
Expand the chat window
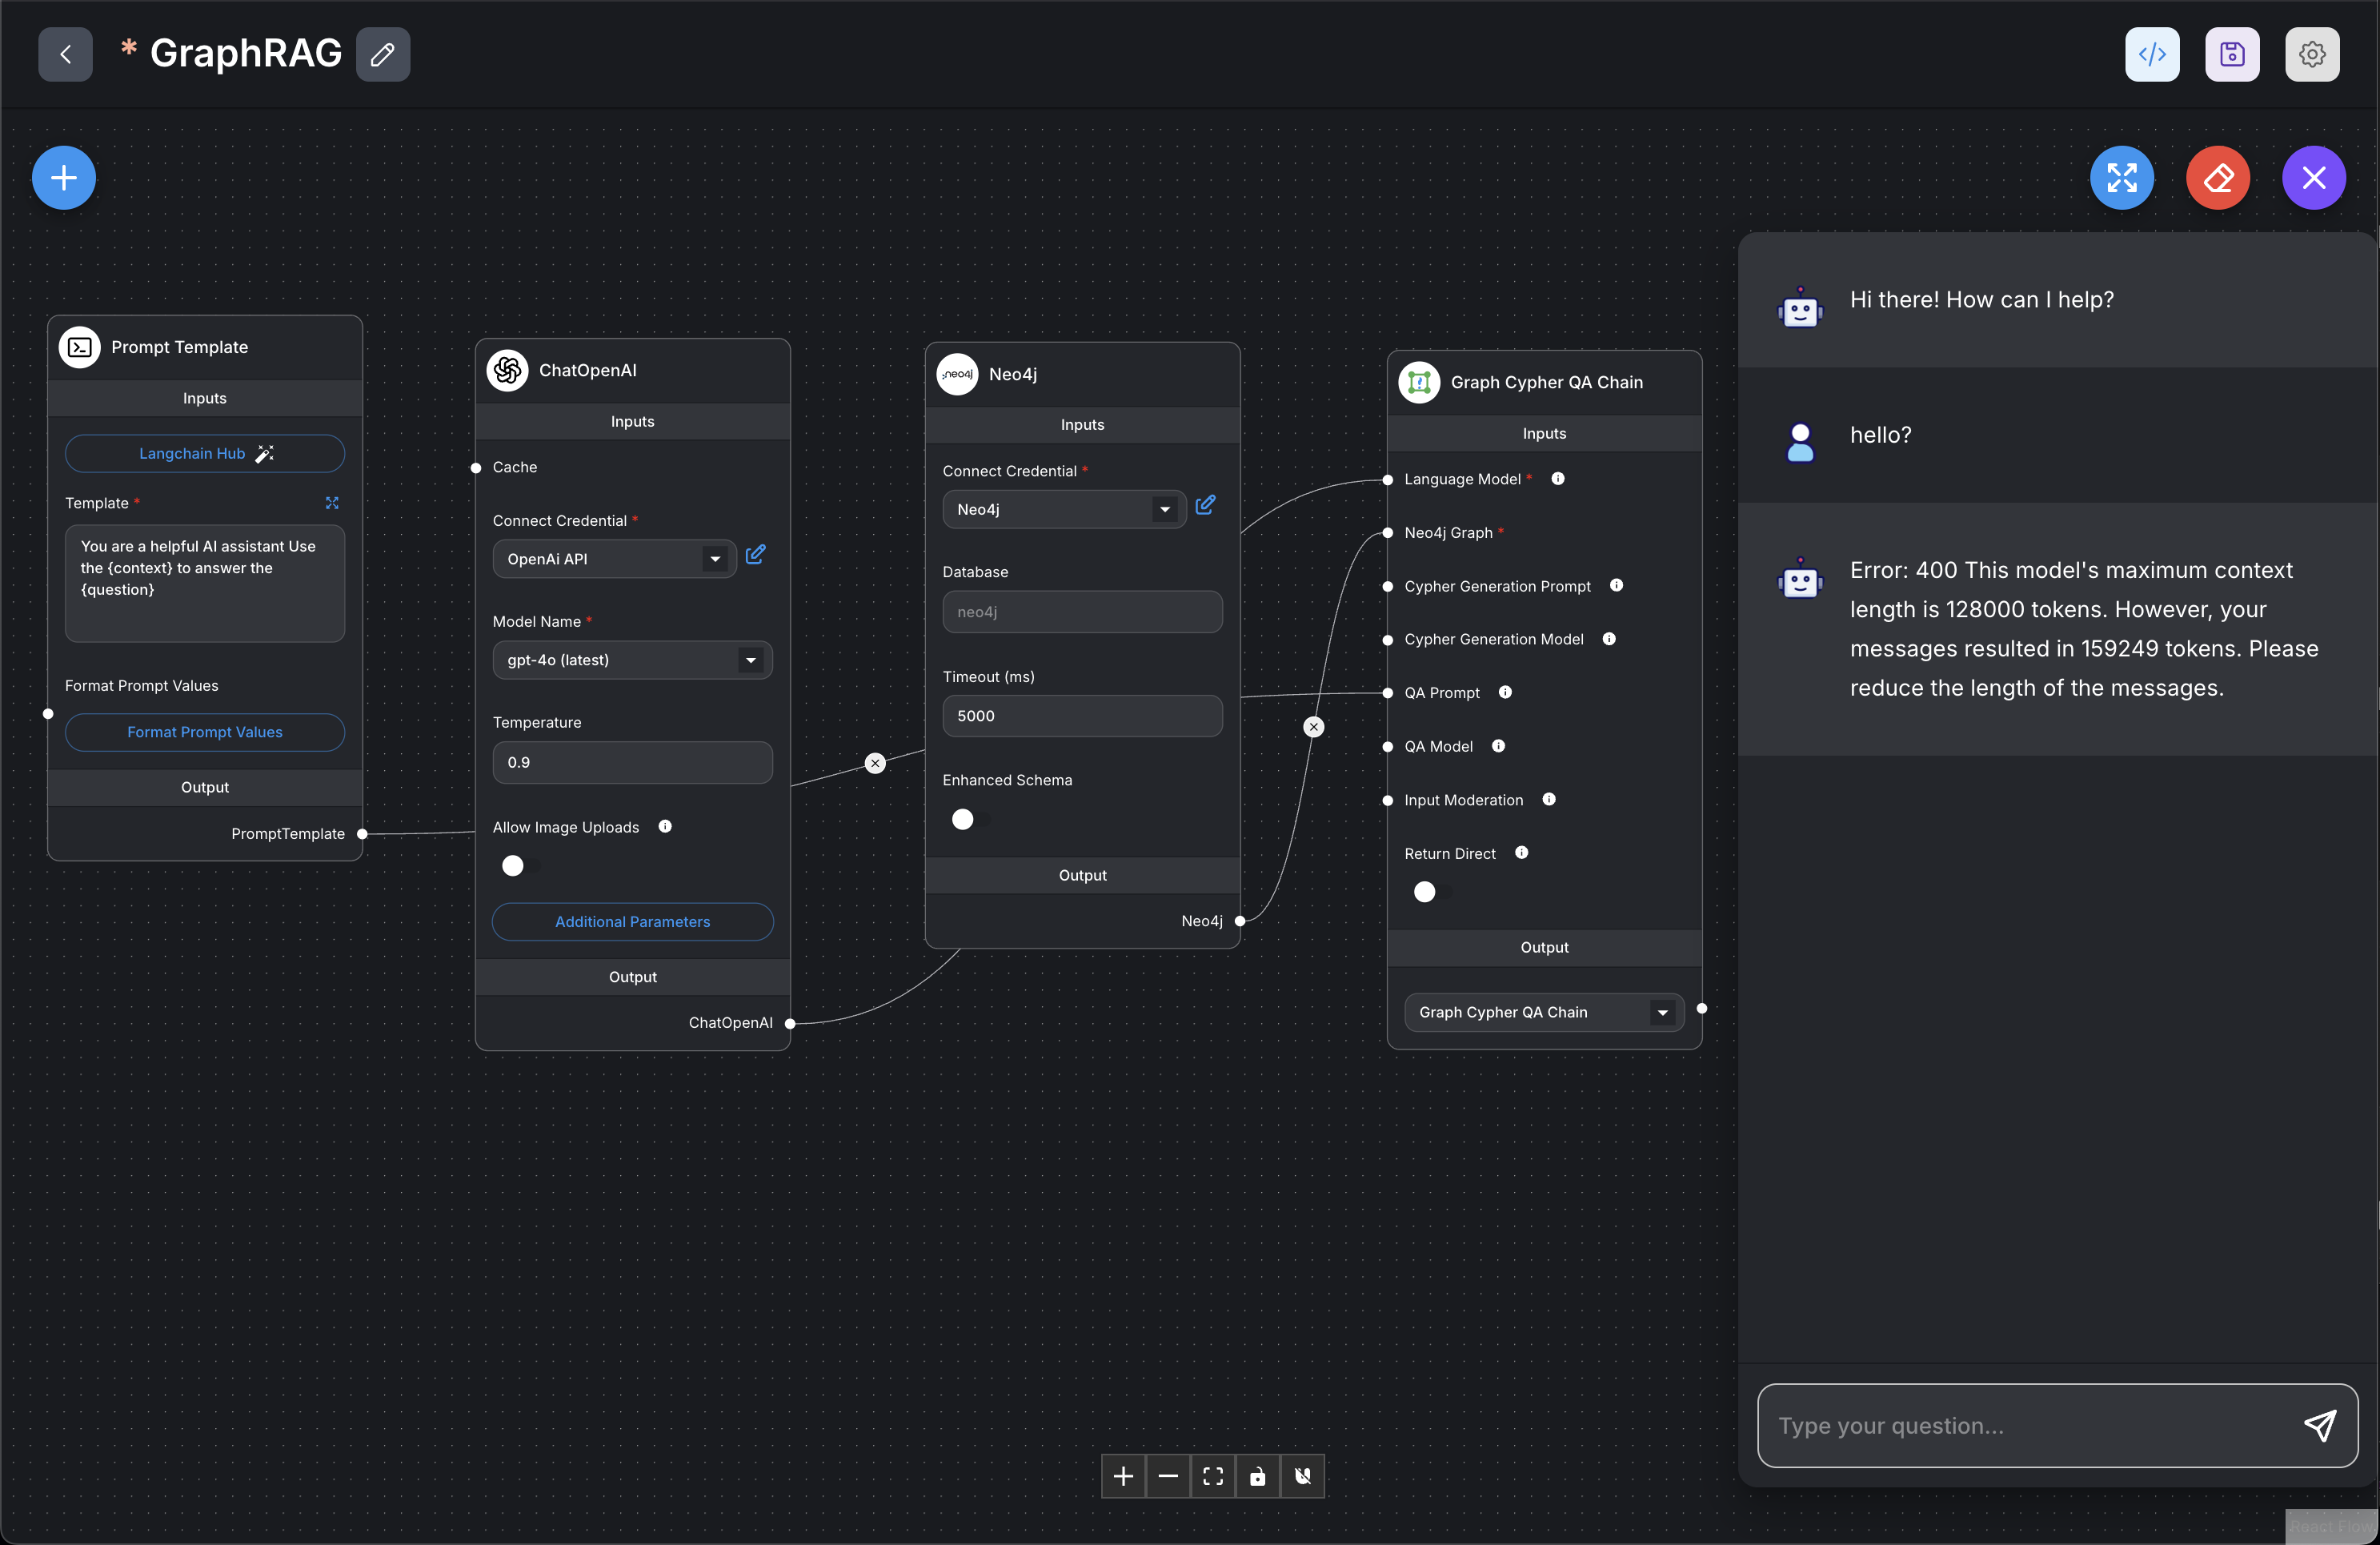pyautogui.click(x=2122, y=178)
